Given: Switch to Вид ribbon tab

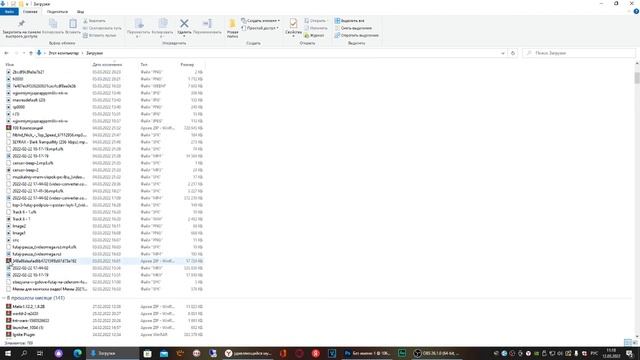Looking at the screenshot, I should tap(80, 11).
